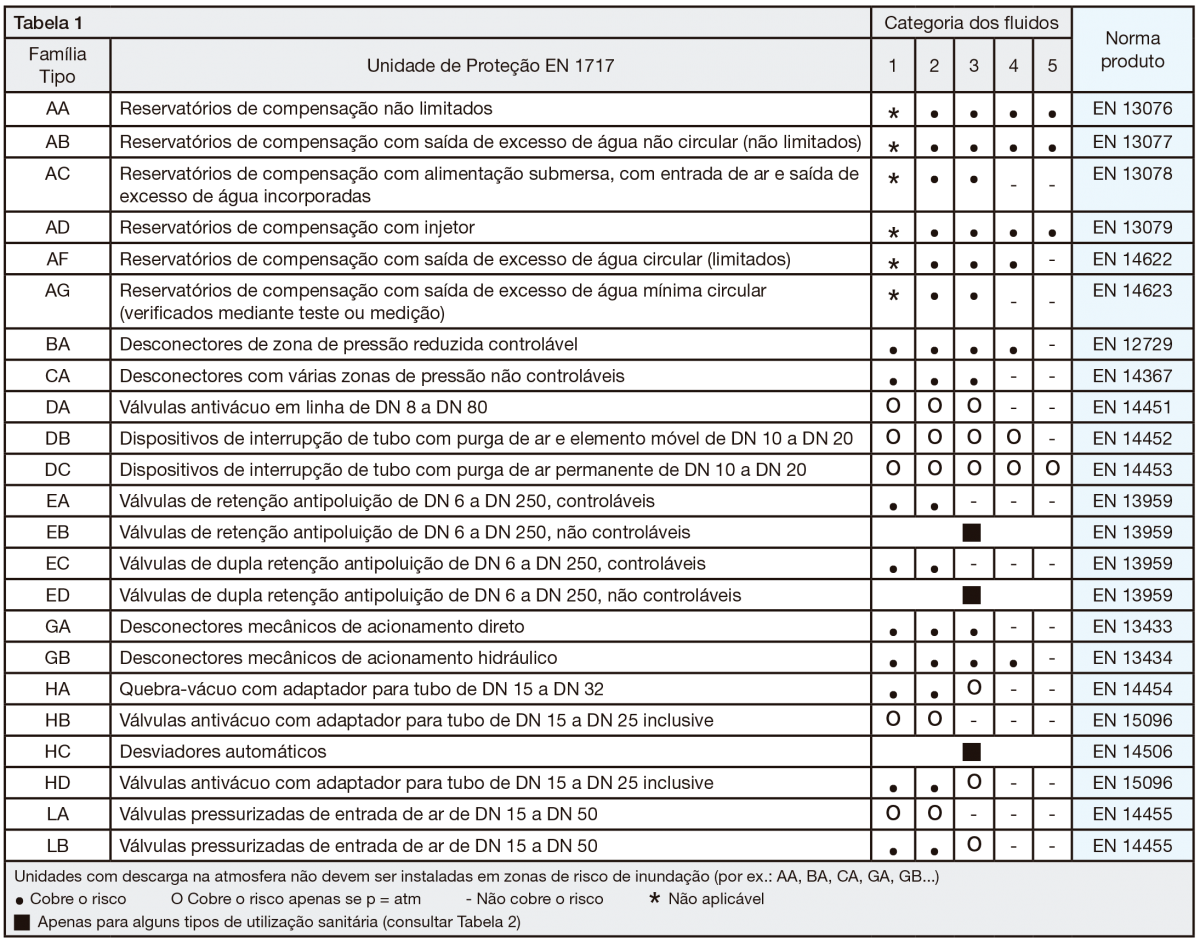Select family type cell CA
Screen dimensions: 1200x948
coord(57,375)
